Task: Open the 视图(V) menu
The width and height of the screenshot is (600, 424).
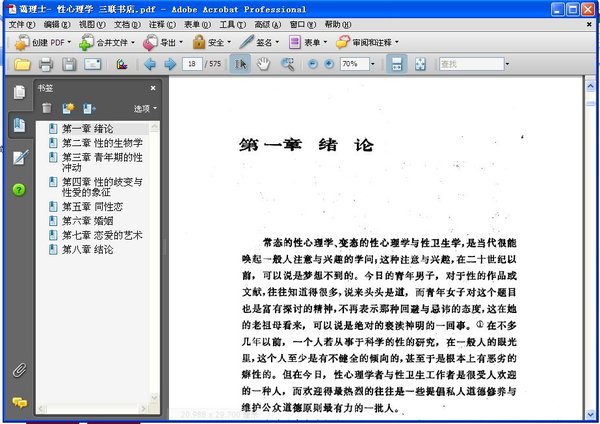Action: 91,23
